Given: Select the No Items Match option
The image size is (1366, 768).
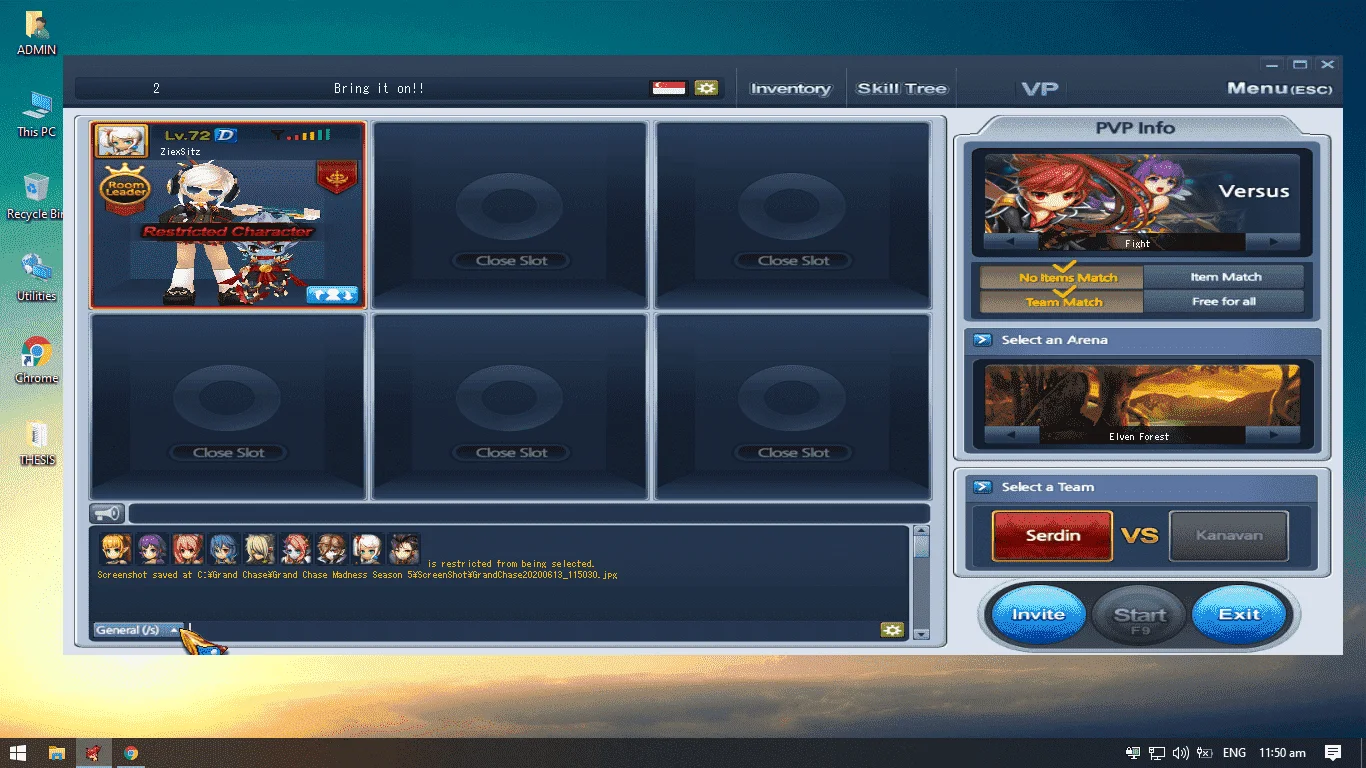Looking at the screenshot, I should coord(1061,277).
